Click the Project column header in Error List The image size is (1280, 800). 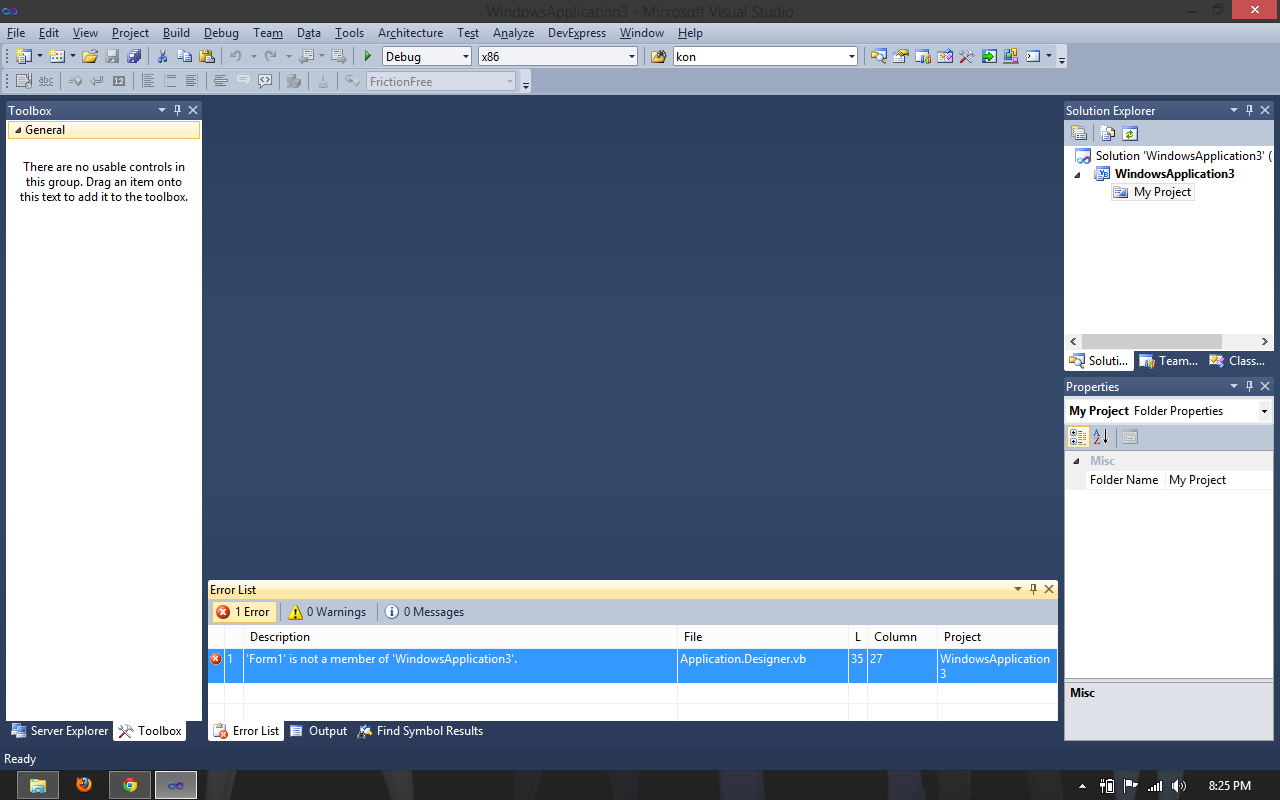(x=997, y=637)
